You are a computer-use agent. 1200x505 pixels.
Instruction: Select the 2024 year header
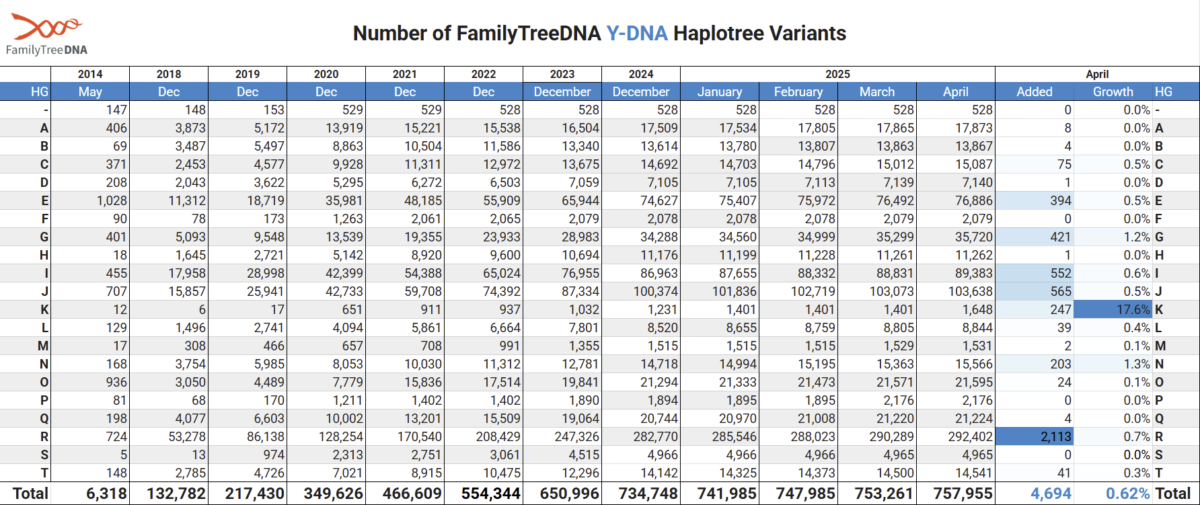coord(641,74)
